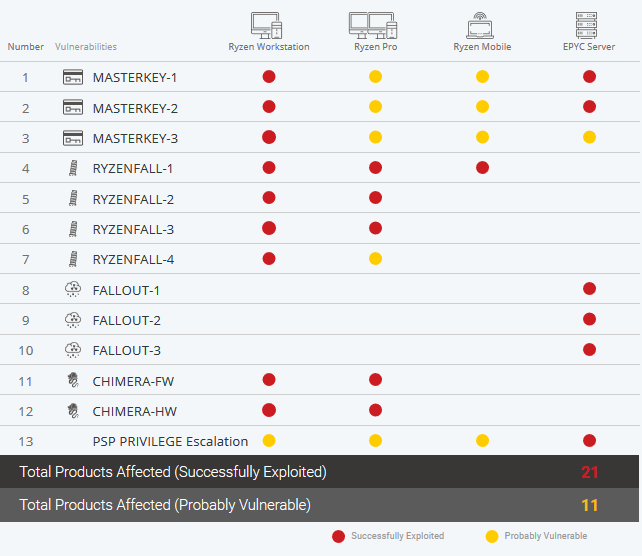Select the RYZENFALL-2 vulnerability name
This screenshot has height=556, width=642.
coord(133,199)
